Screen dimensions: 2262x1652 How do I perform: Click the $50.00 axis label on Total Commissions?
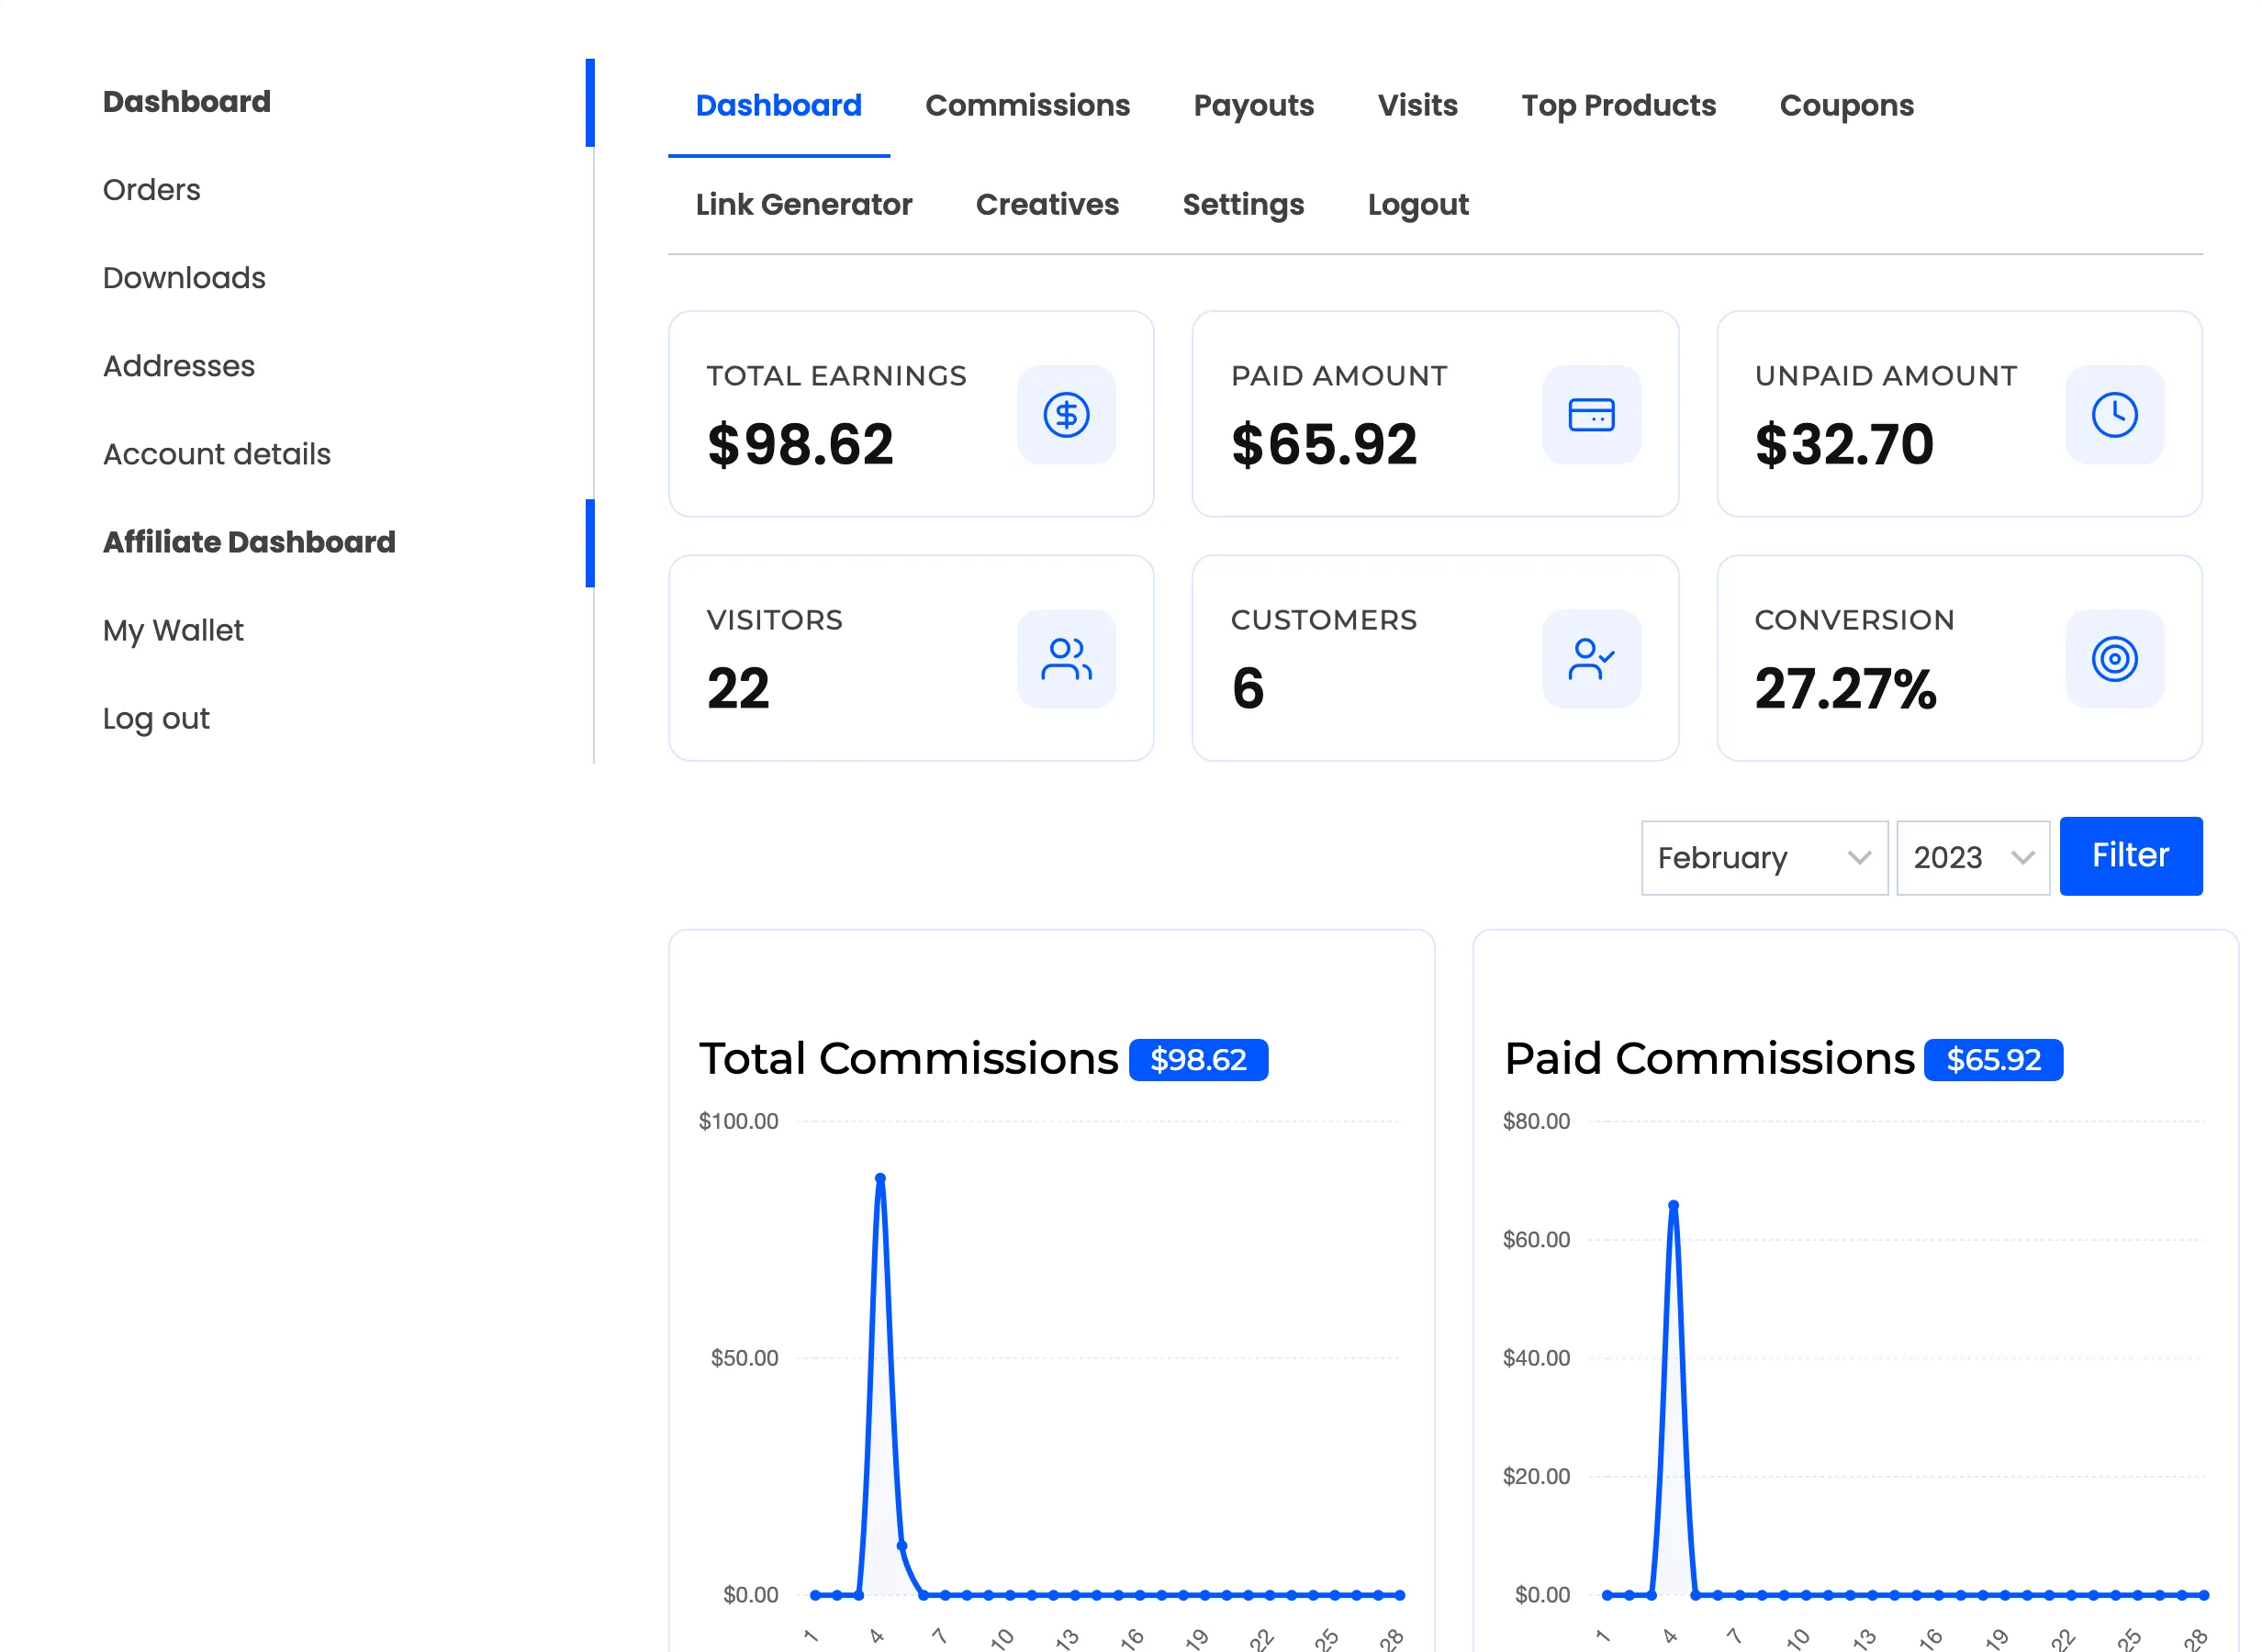coord(744,1358)
